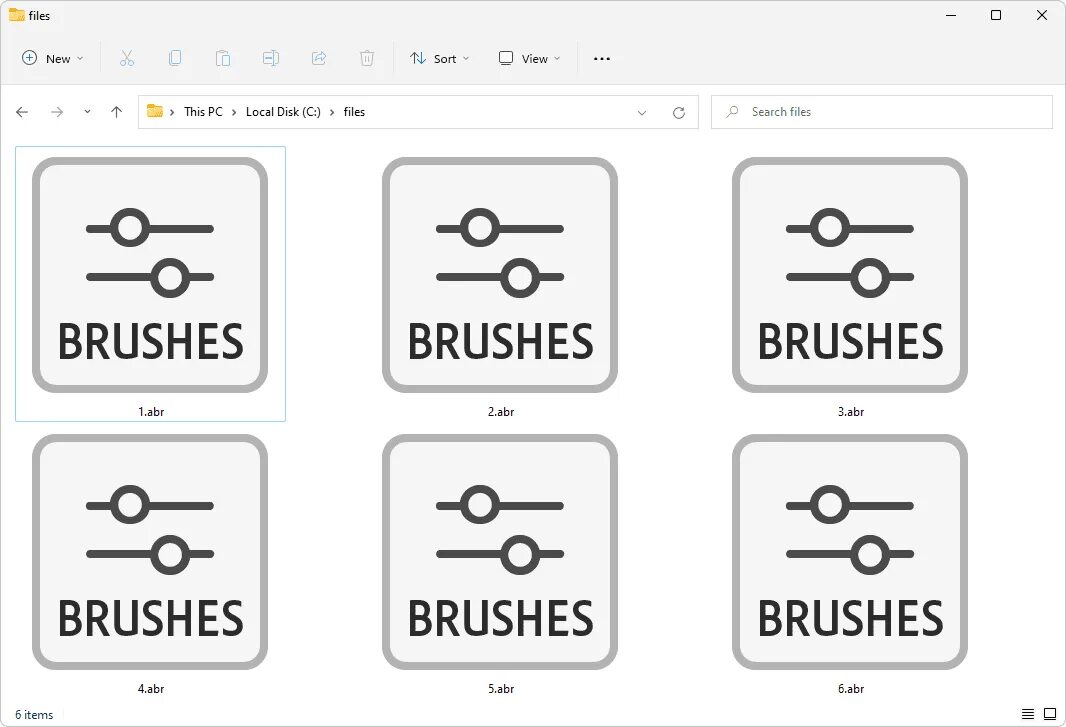Select the 6.abr brushes thumbnail
Viewport: 1066px width, 727px height.
[850, 552]
